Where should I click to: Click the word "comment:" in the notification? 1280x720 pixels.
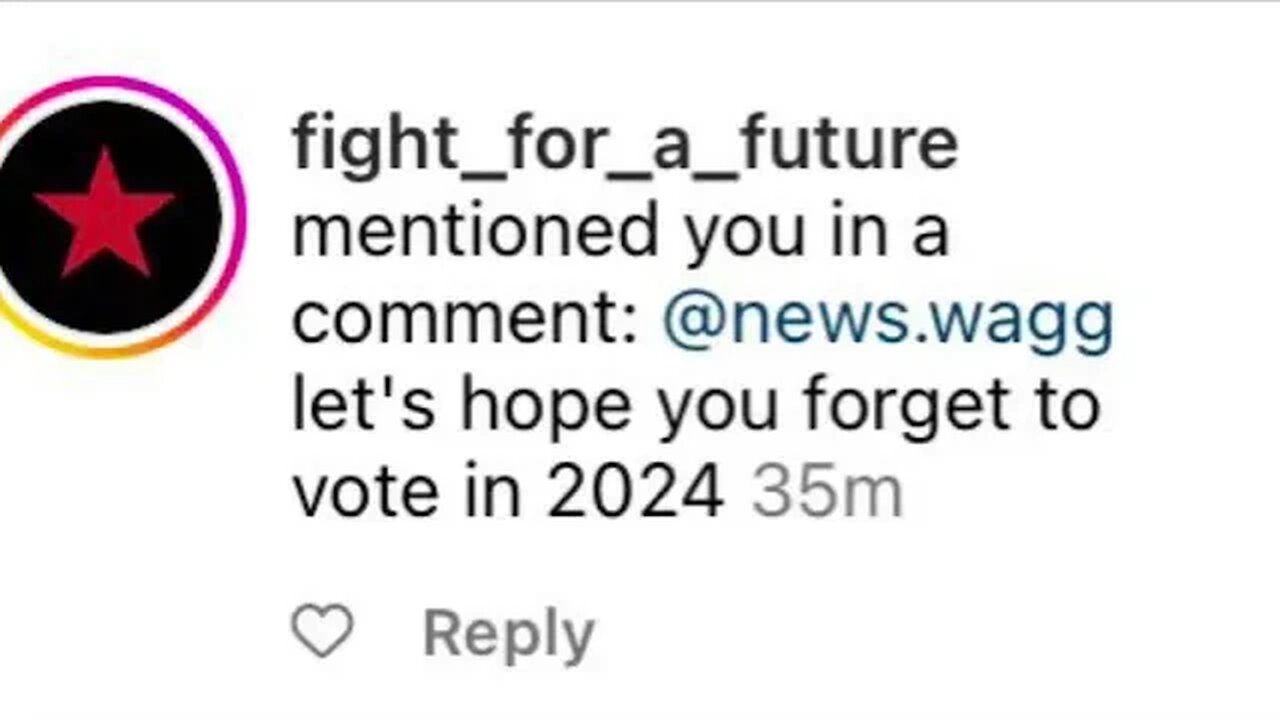(466, 320)
